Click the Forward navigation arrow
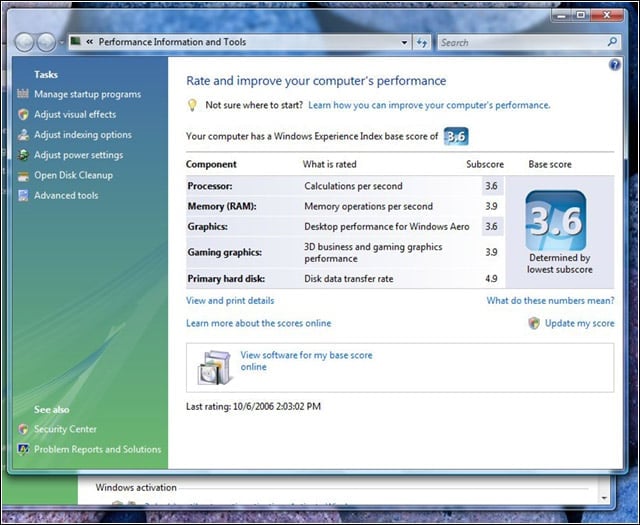The image size is (640, 525). 46,42
